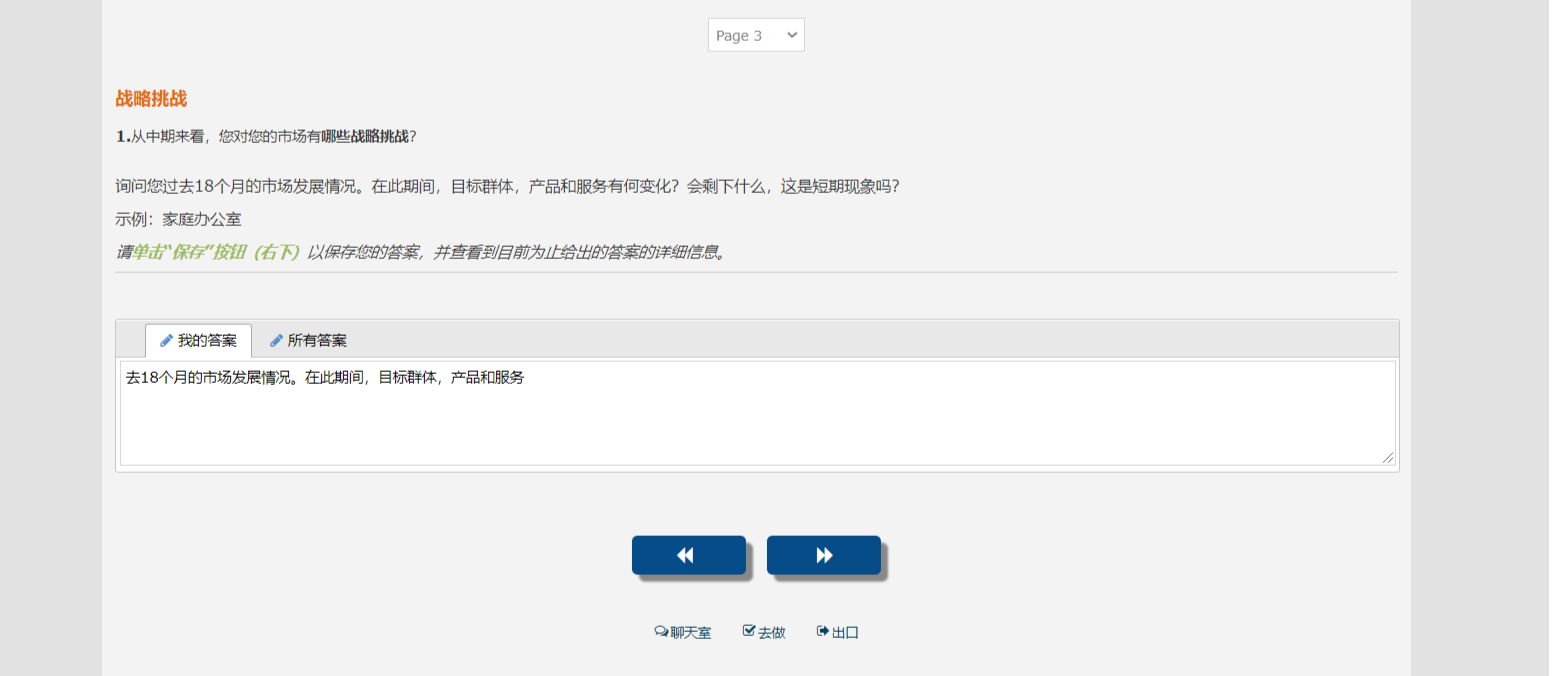
Task: Switch to the 我的答案 tab
Action: [198, 341]
